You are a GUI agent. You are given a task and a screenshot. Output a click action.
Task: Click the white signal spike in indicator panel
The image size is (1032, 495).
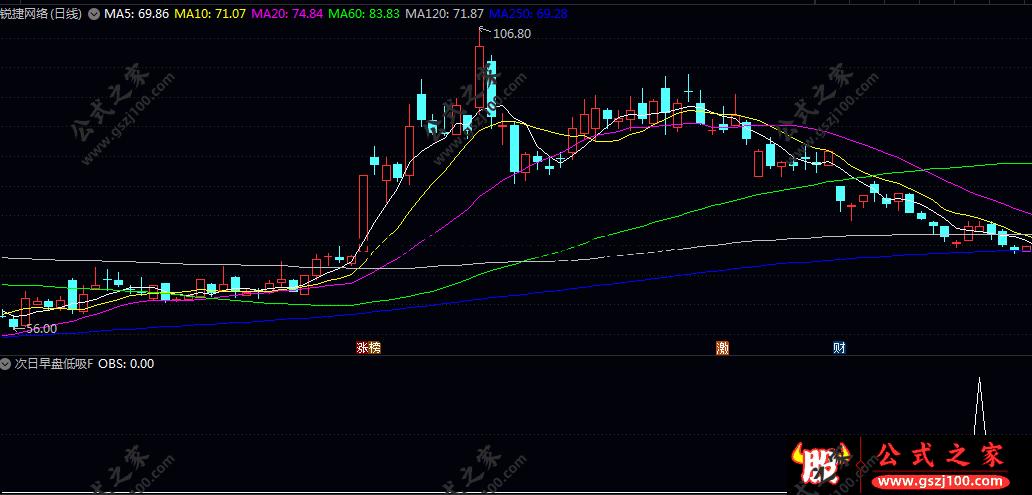pos(979,406)
